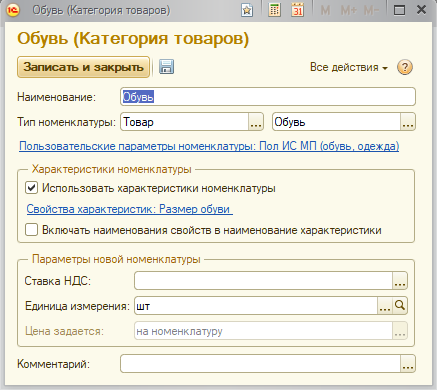Click the floppy disk save icon
Image resolution: width=437 pixels, height=390 pixels.
(x=166, y=67)
